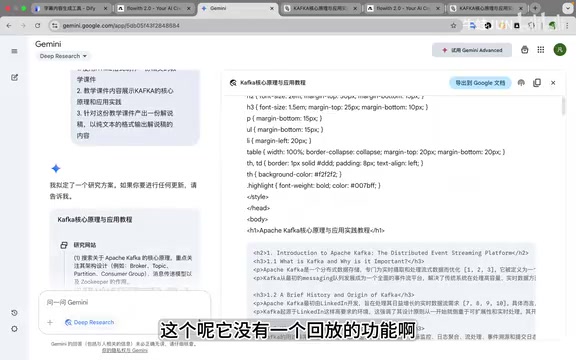This screenshot has height=360, width=576.
Task: Click the icon left of the Google apps grid
Action: (x=525, y=50)
